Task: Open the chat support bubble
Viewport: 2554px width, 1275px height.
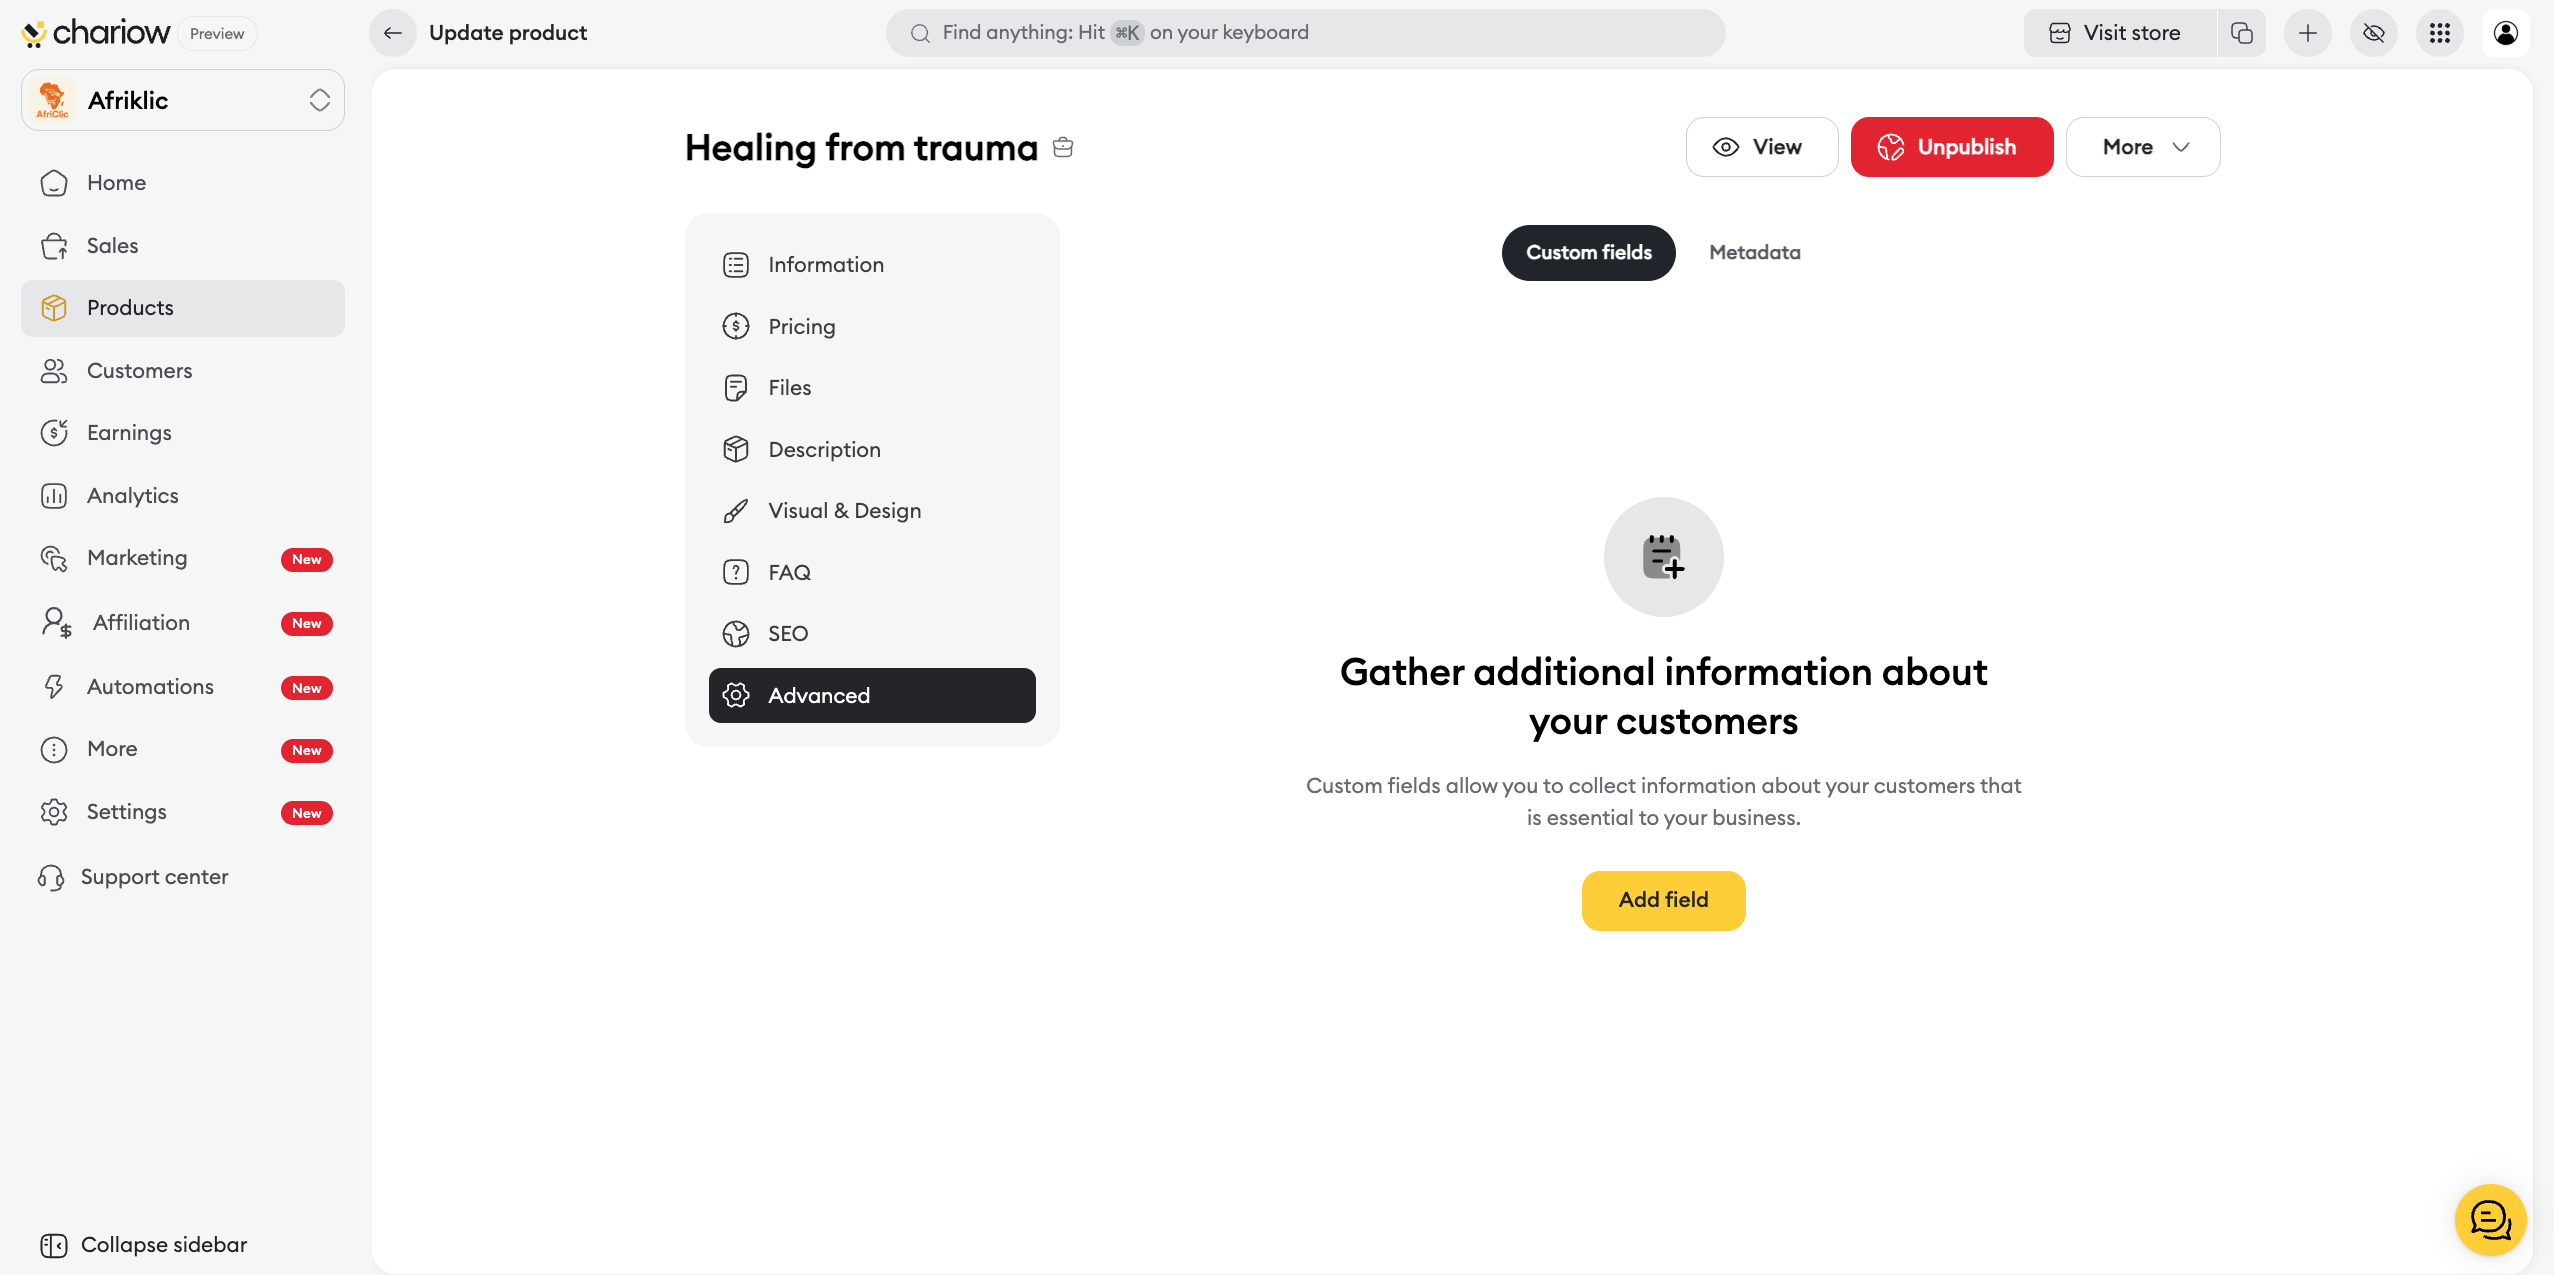Action: point(2490,1219)
